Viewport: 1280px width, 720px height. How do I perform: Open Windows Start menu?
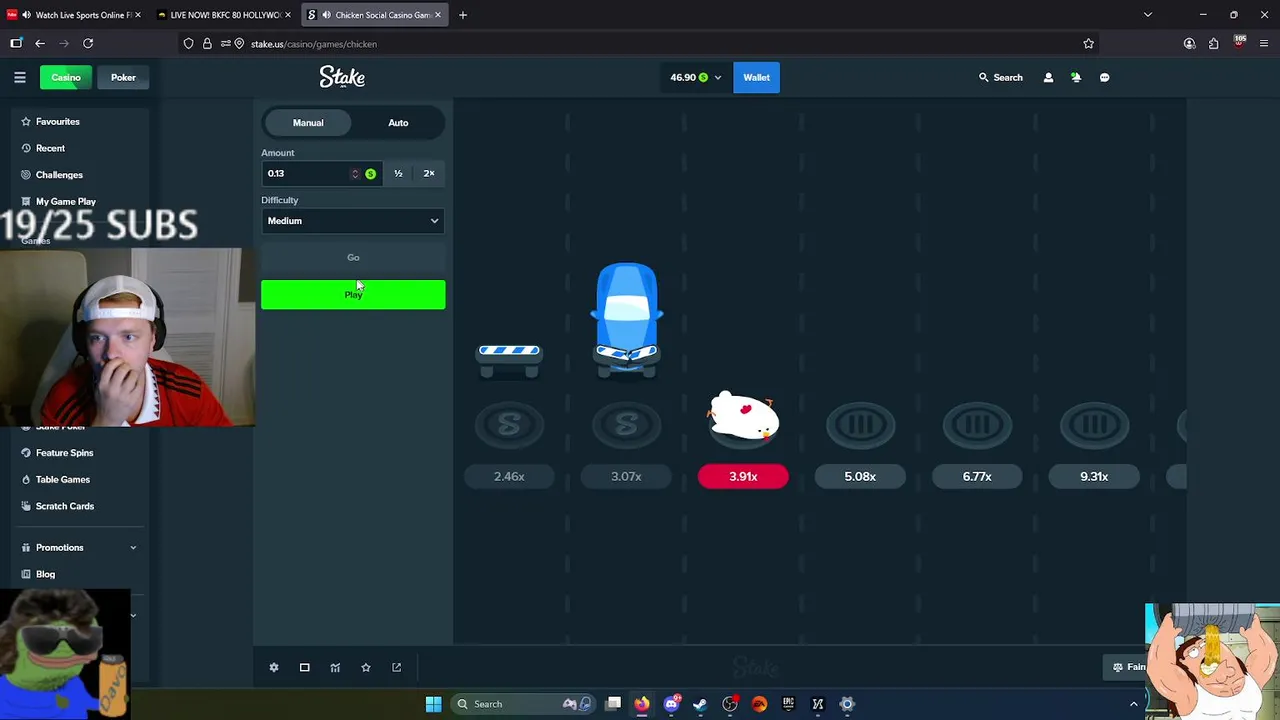click(x=433, y=704)
